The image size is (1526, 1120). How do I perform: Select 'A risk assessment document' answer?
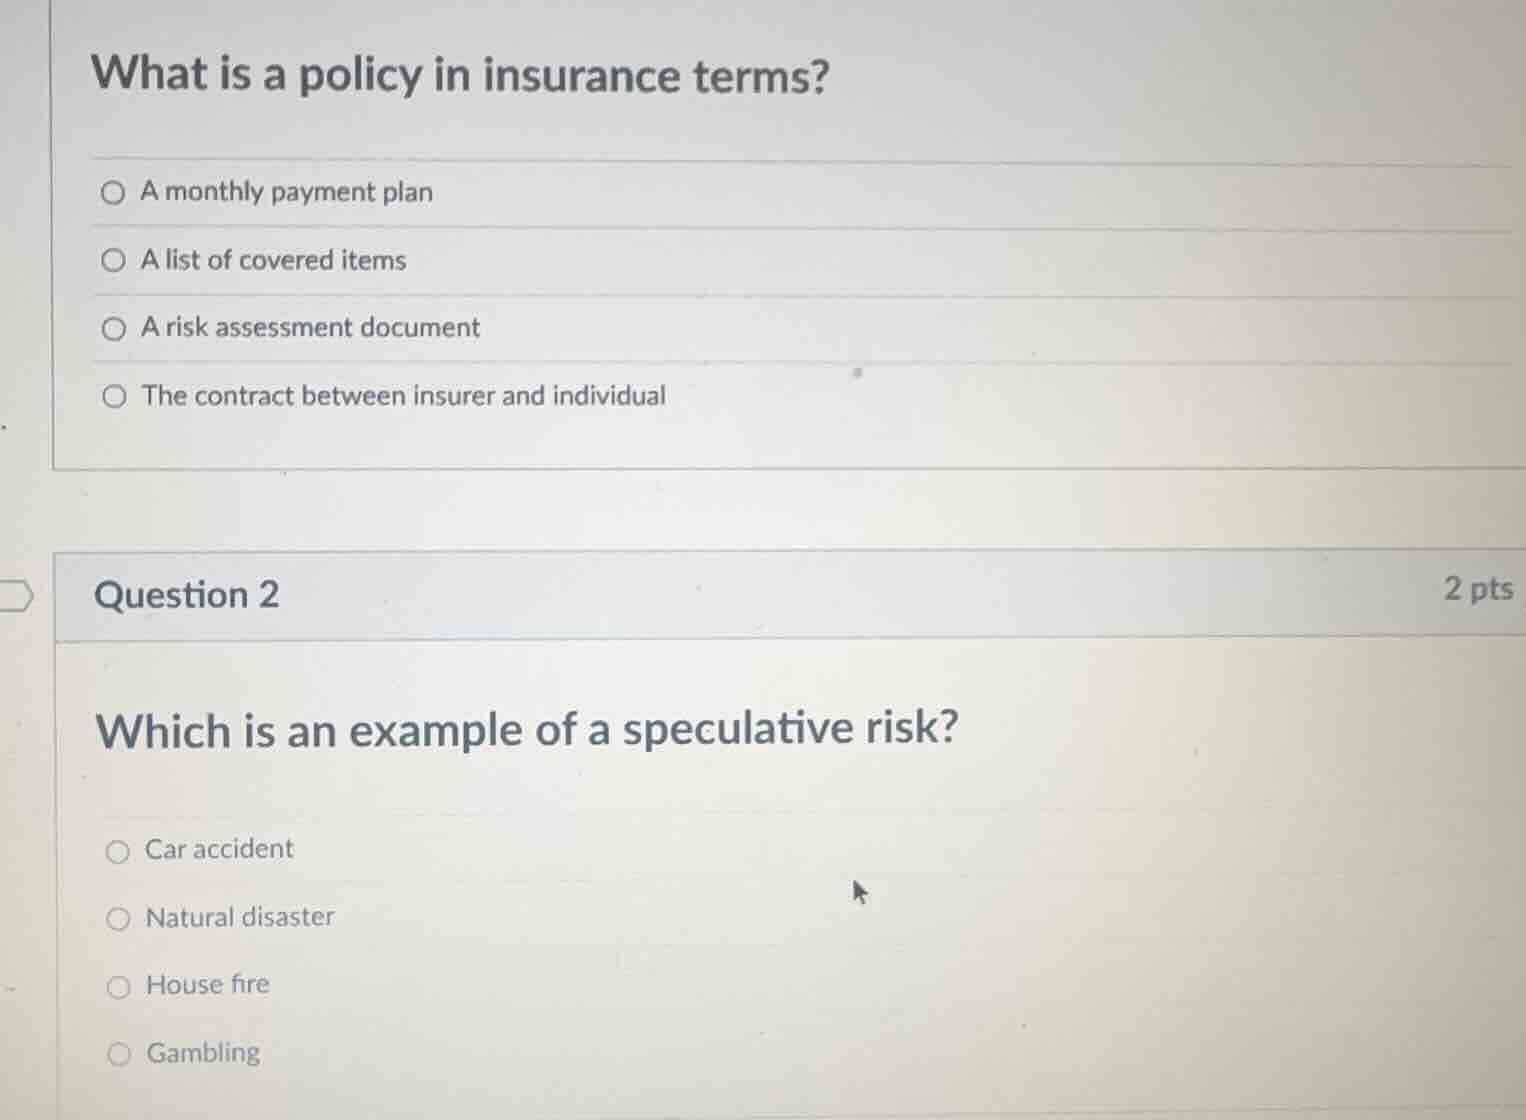[x=113, y=328]
